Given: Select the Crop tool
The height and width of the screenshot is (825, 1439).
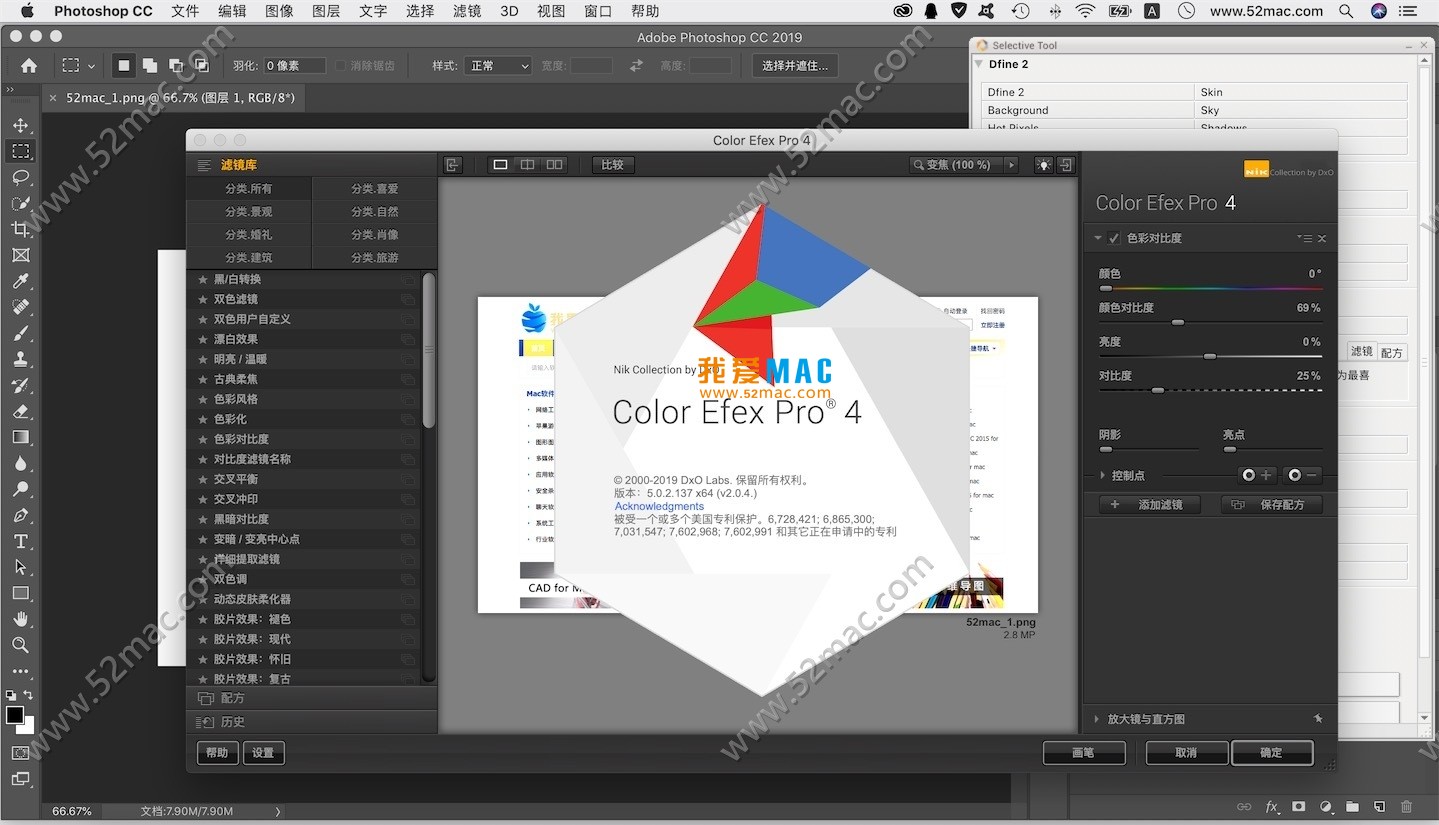Looking at the screenshot, I should click(20, 230).
